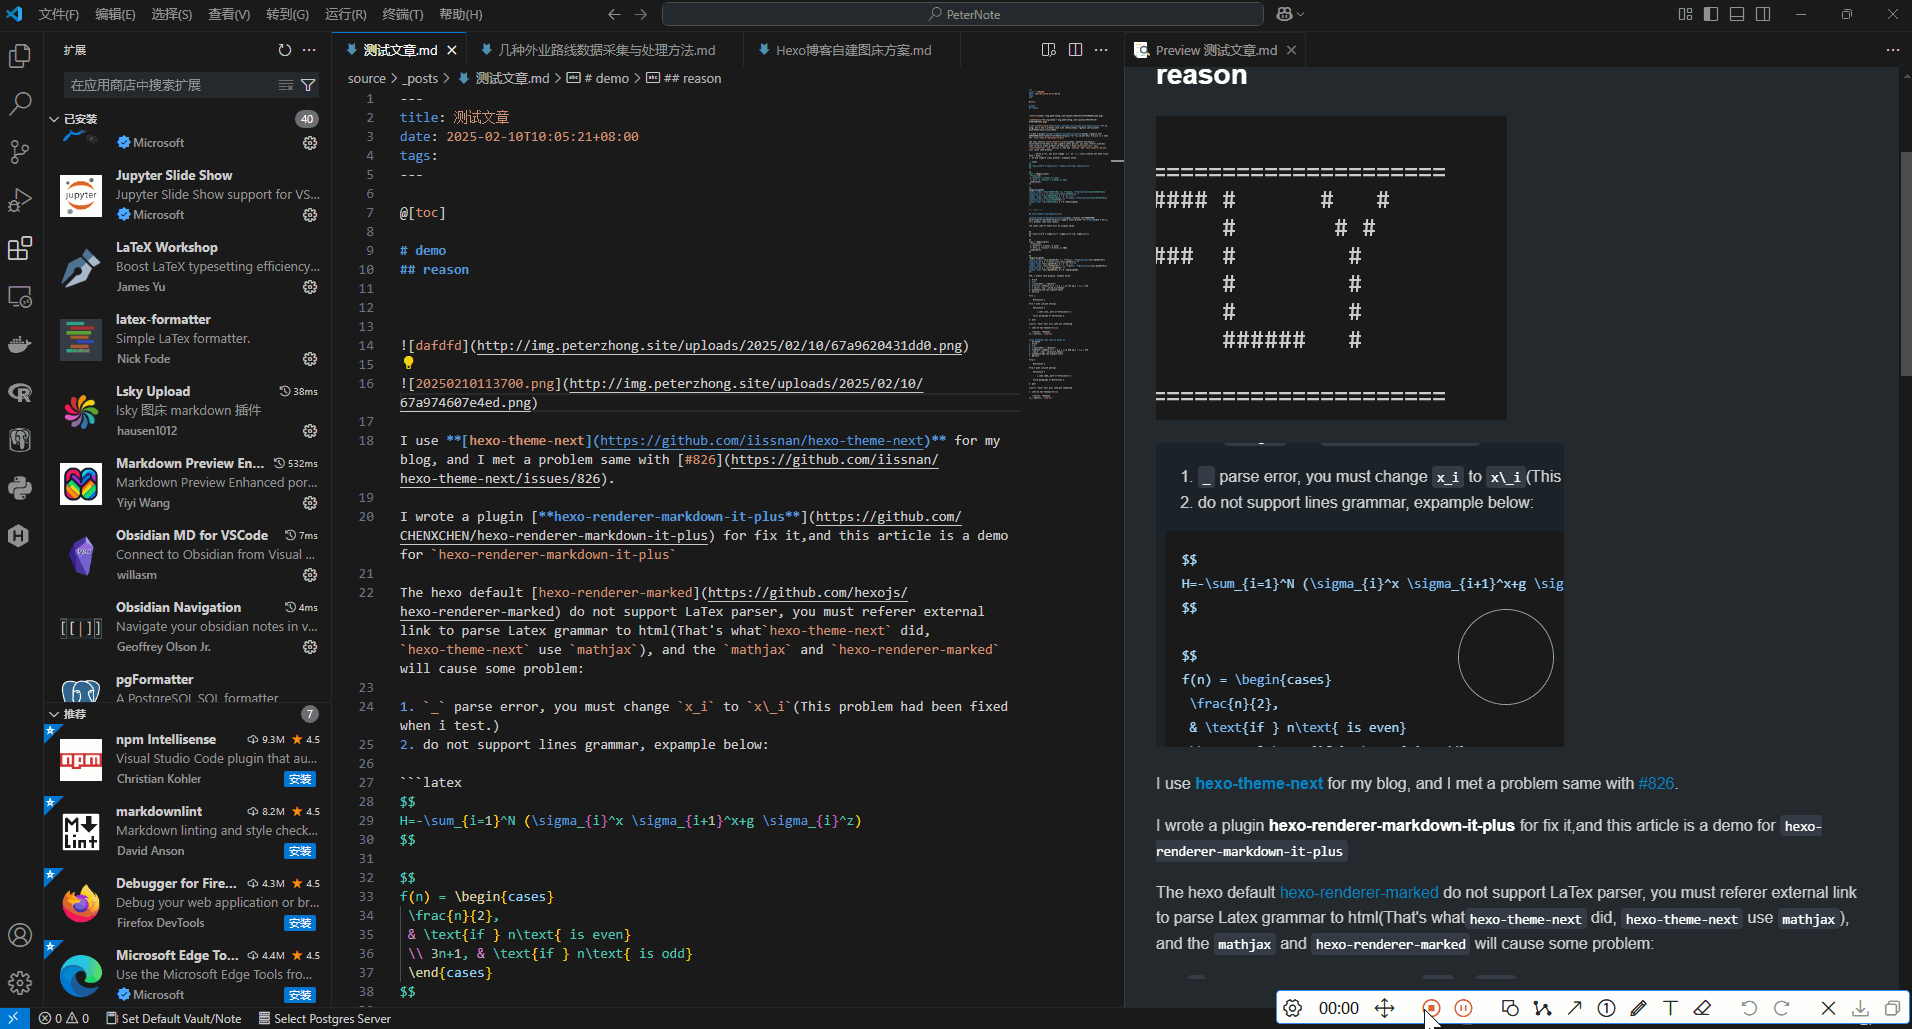Screen dimensions: 1912x1029
Task: Select the text annotation tool
Action: [1670, 1008]
